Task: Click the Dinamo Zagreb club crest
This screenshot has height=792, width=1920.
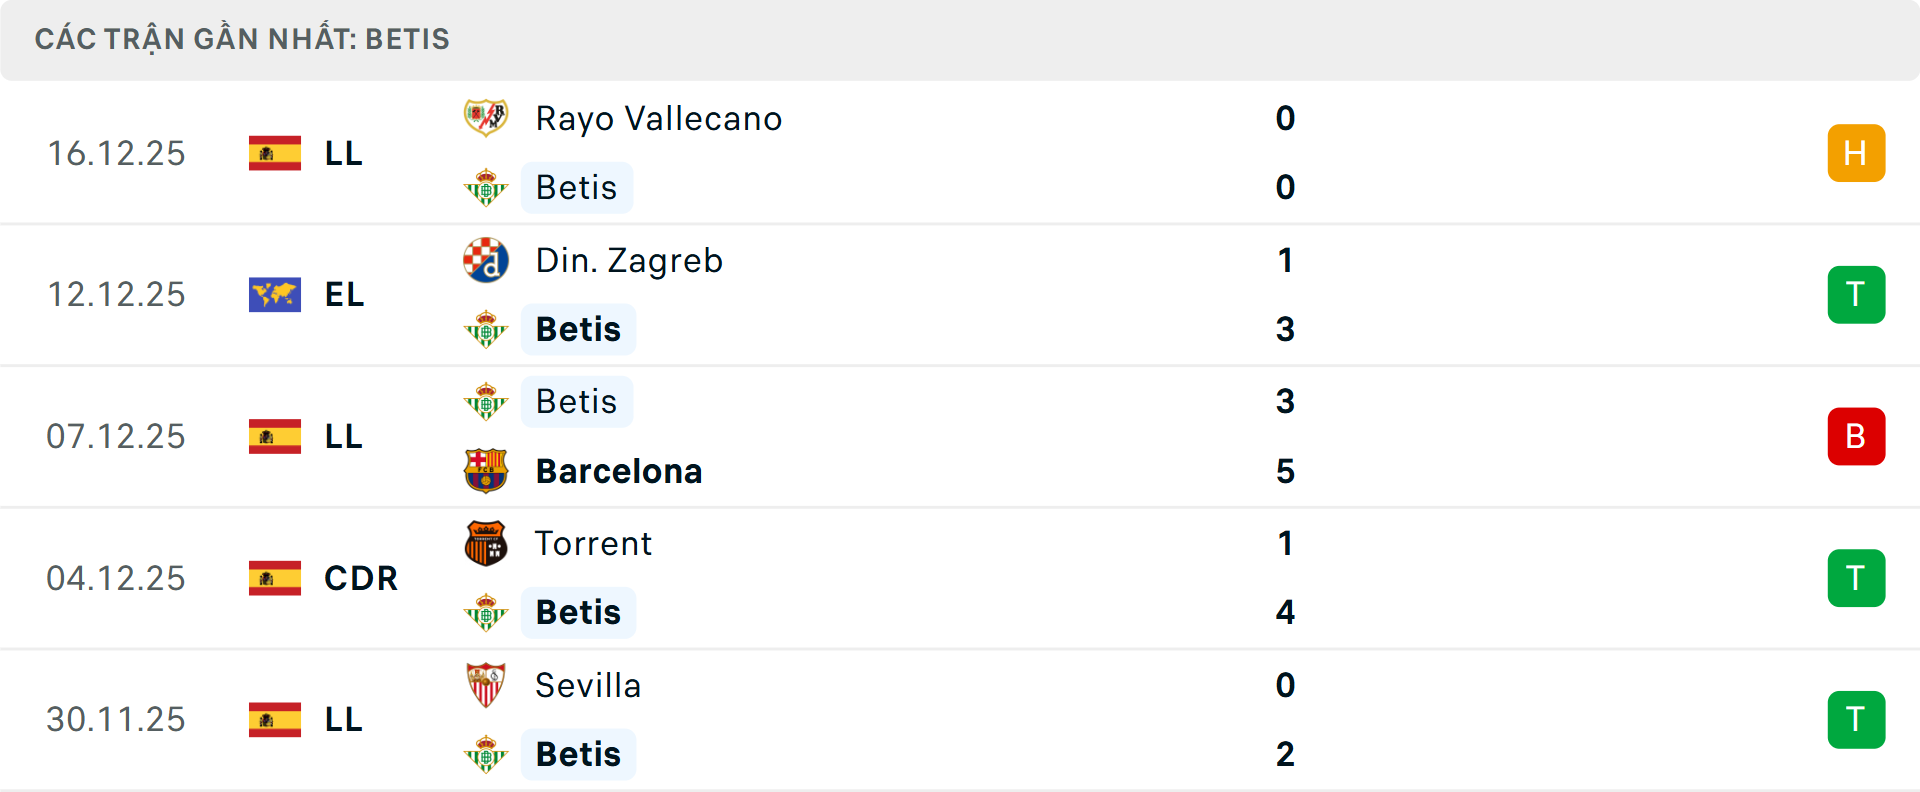Action: (x=486, y=260)
